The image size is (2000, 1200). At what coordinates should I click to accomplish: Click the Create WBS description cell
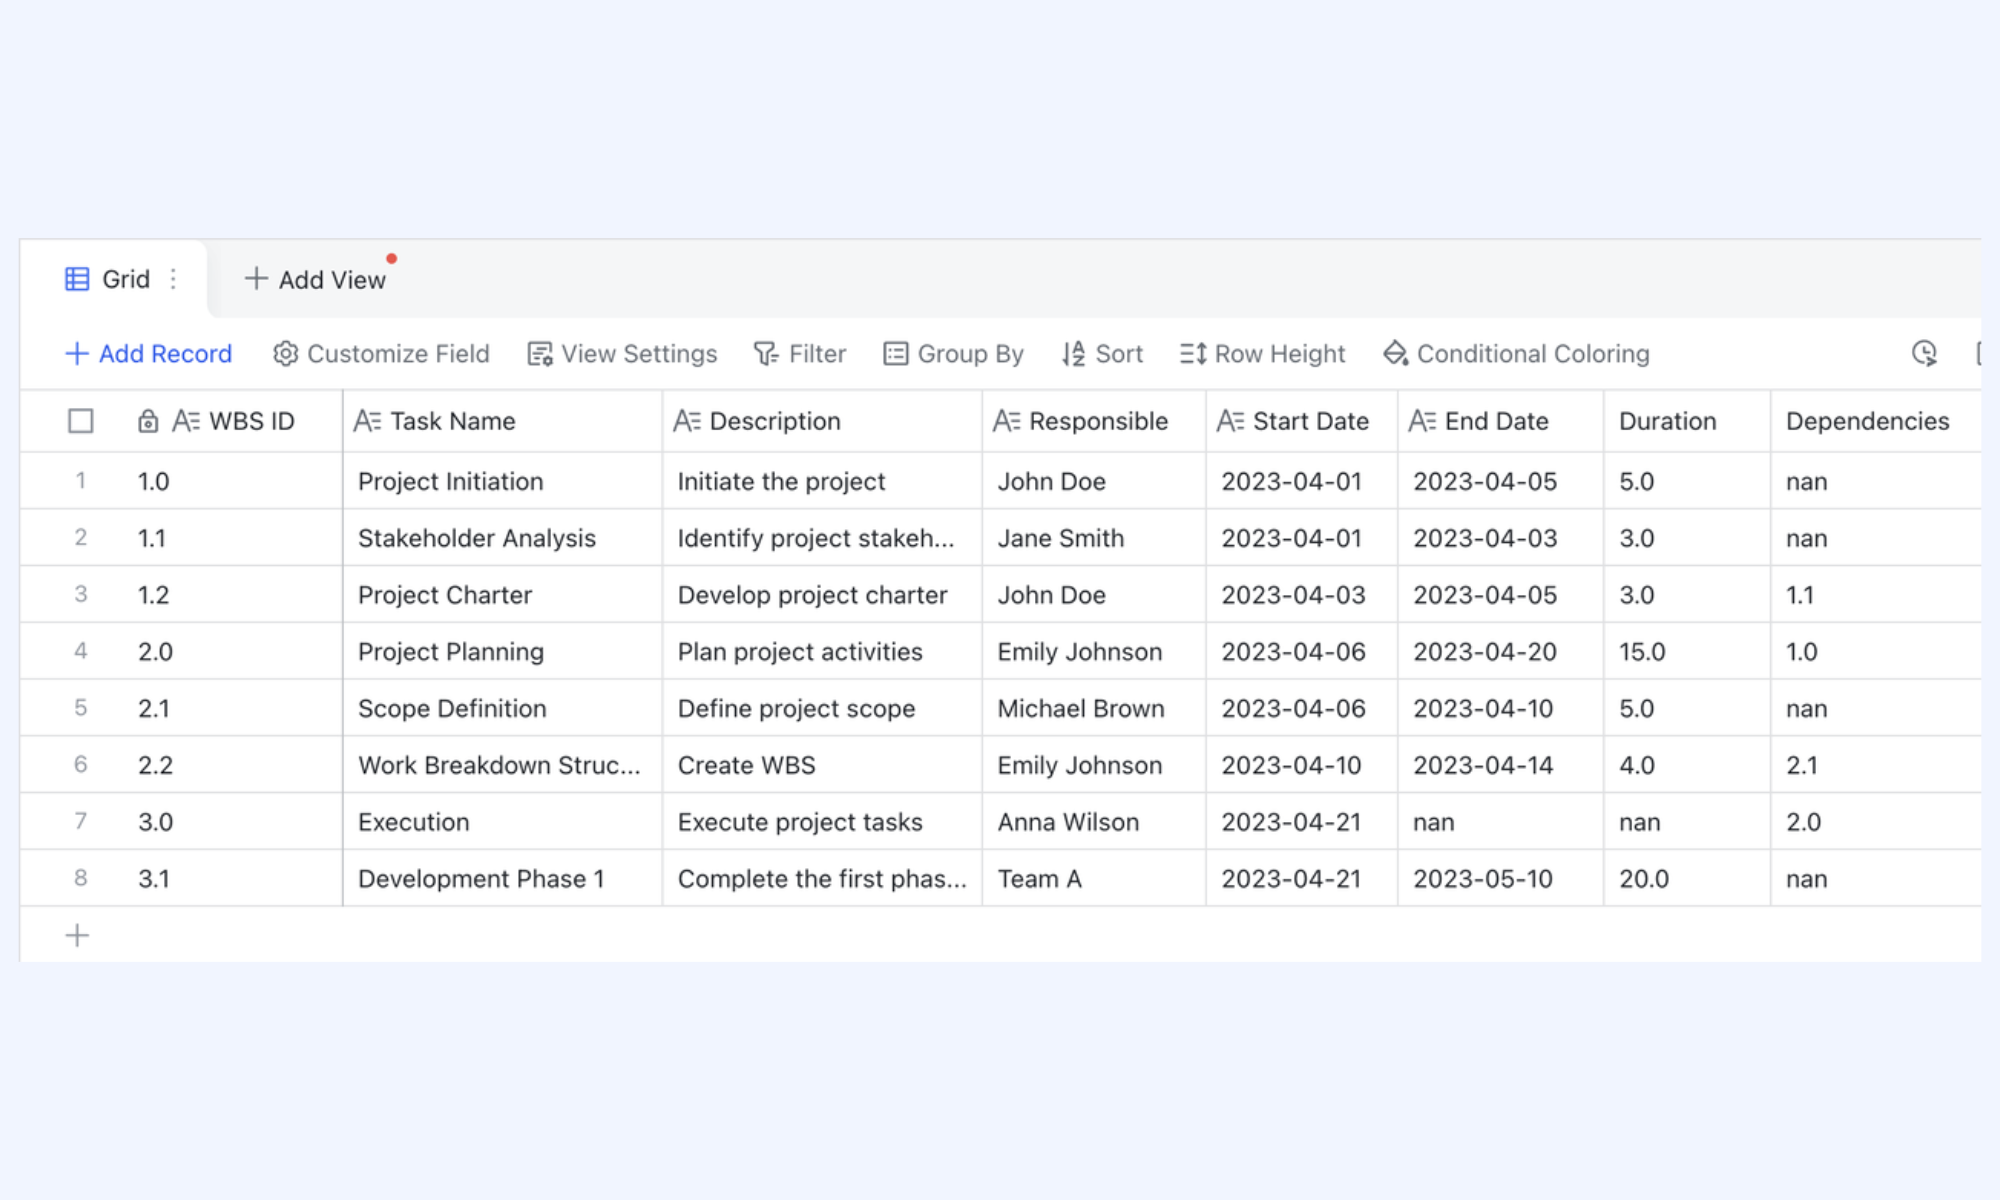coord(822,765)
